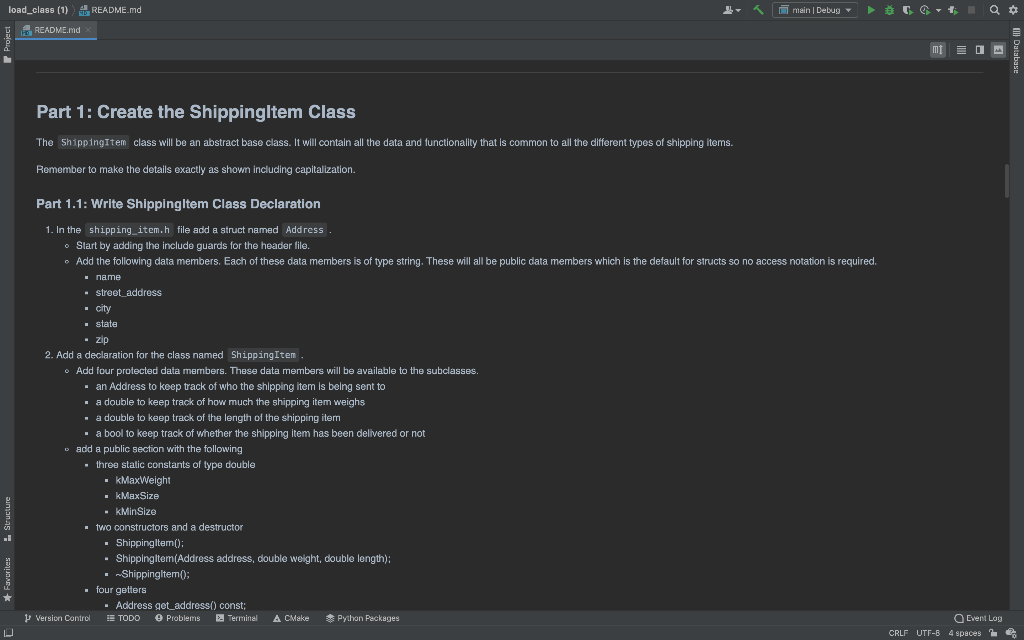Open Search Everywhere magnifier

click(x=995, y=10)
